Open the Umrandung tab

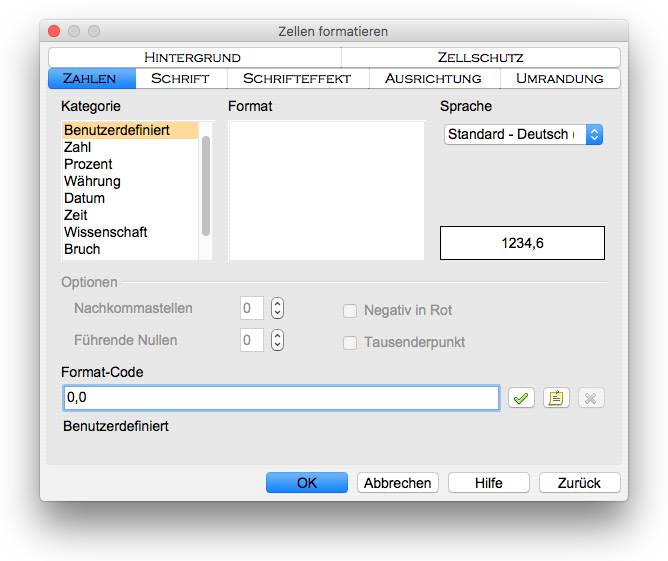pyautogui.click(x=560, y=78)
